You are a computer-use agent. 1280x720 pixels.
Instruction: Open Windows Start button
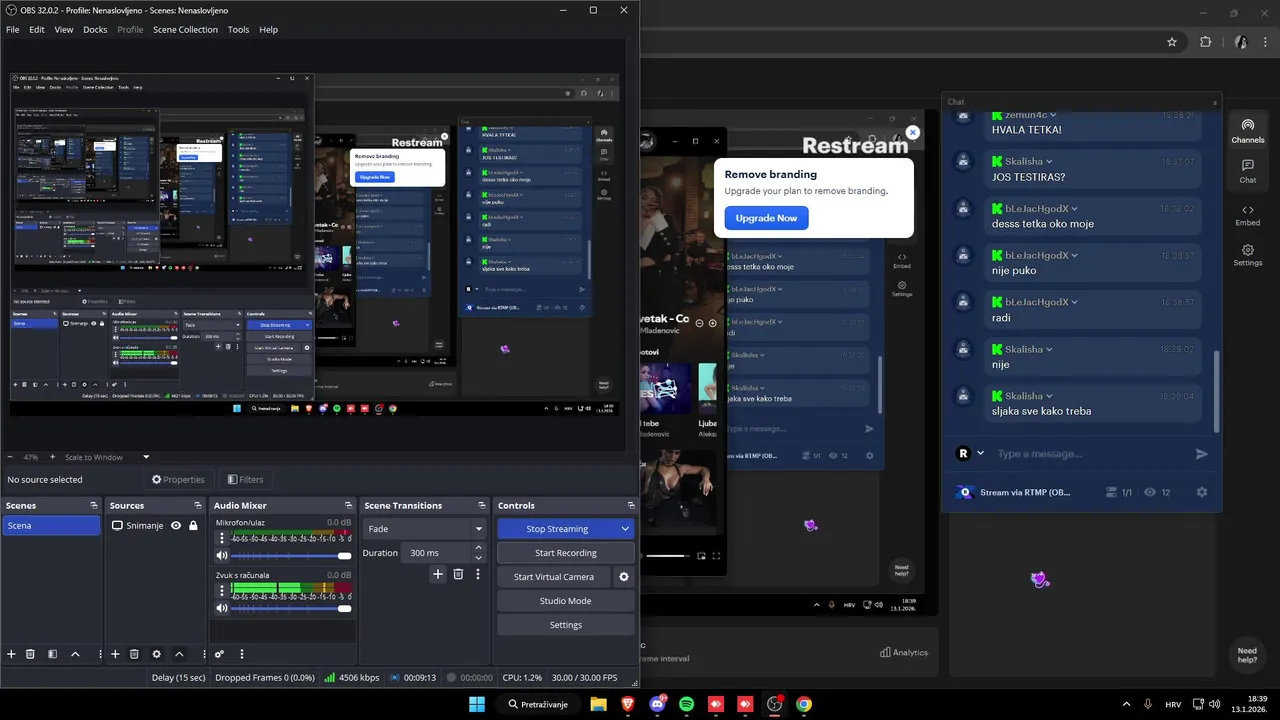(x=476, y=704)
